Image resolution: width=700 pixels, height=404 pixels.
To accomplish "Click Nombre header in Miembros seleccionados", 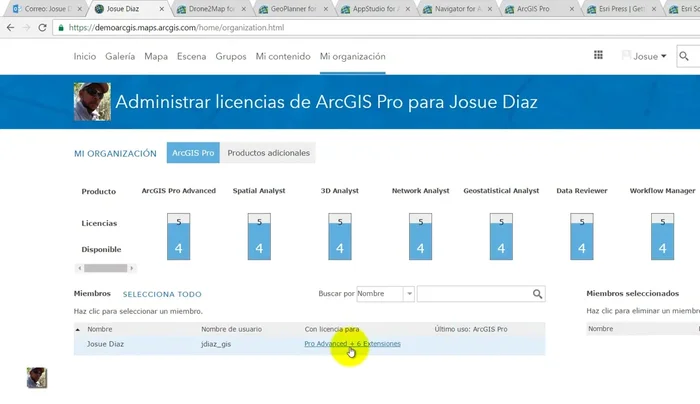I will pyautogui.click(x=600, y=329).
